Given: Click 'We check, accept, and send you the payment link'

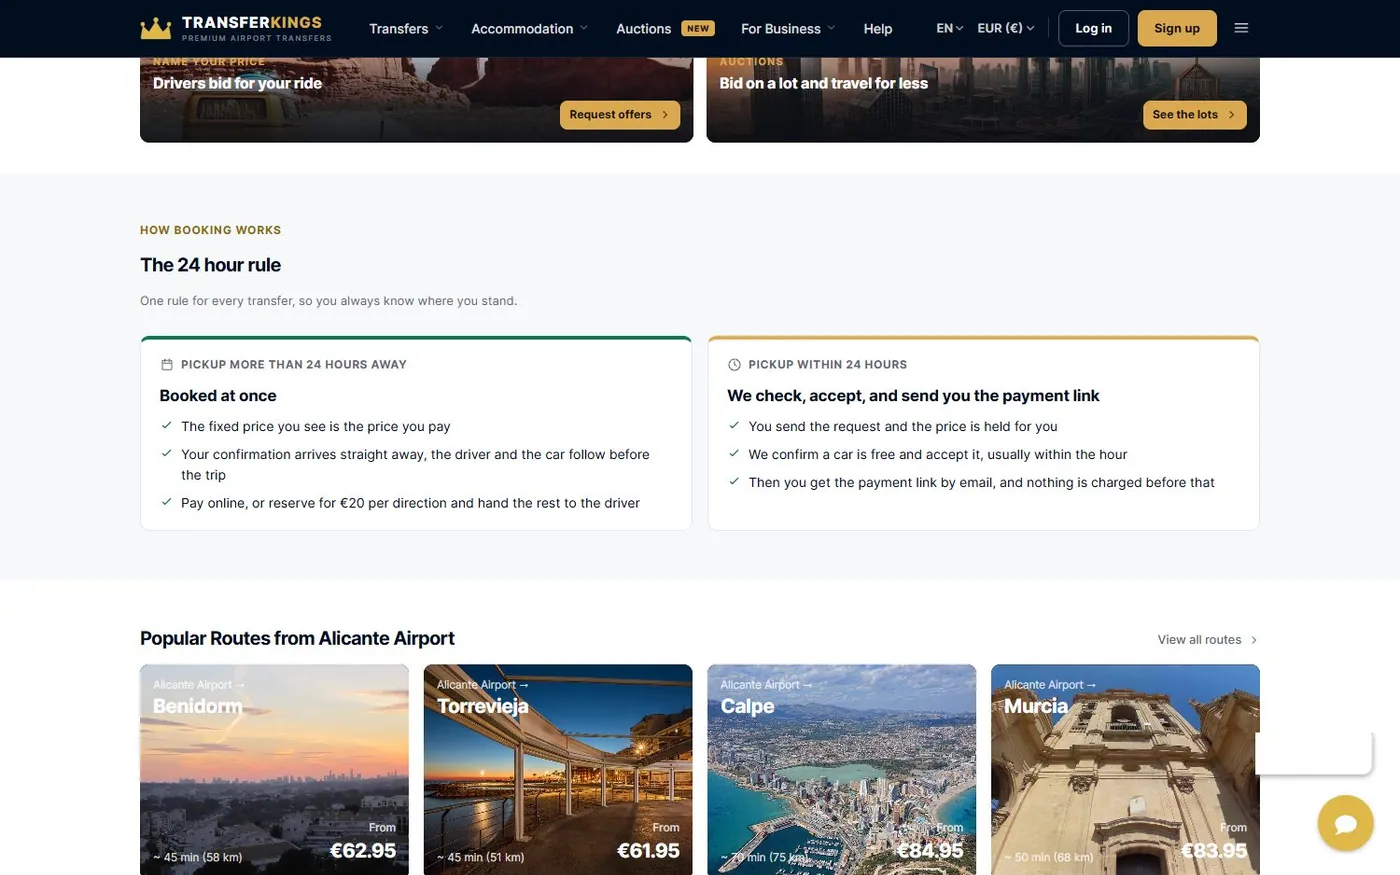Looking at the screenshot, I should coord(913,396).
